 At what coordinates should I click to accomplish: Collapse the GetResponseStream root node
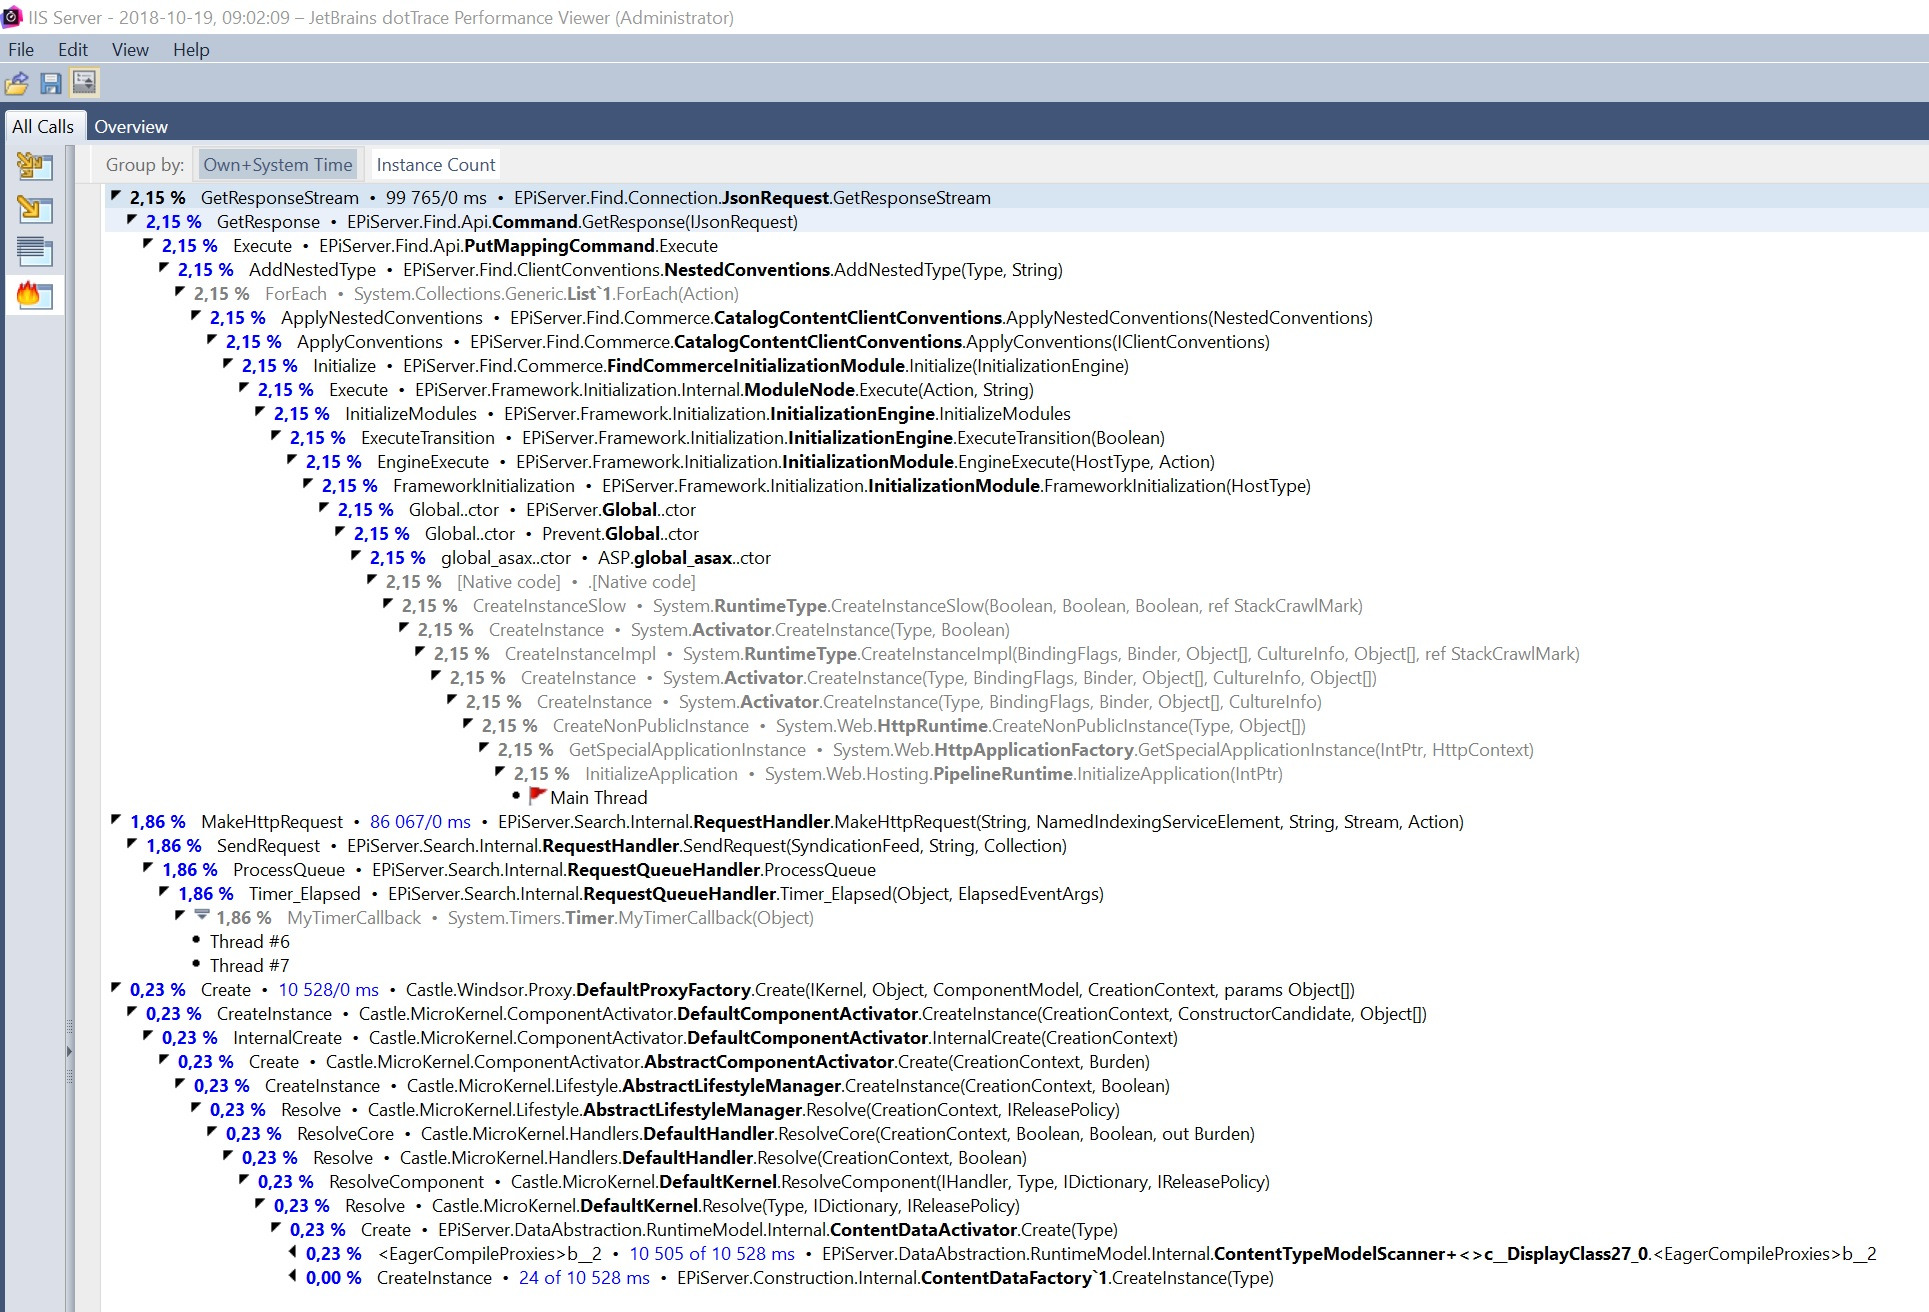click(116, 196)
